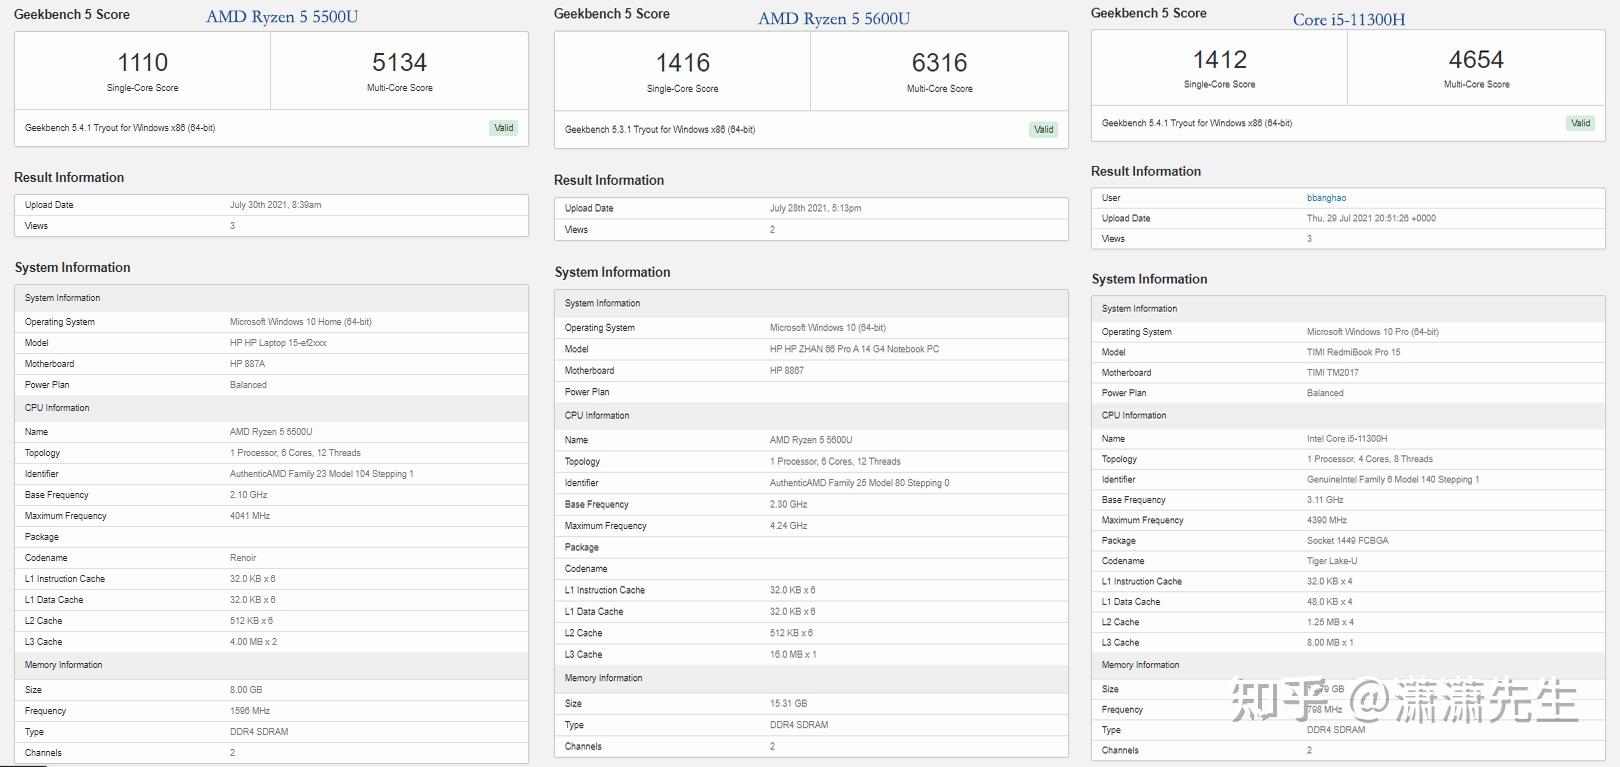Click the codename value "Renoir"
1620x767 pixels.
[243, 558]
